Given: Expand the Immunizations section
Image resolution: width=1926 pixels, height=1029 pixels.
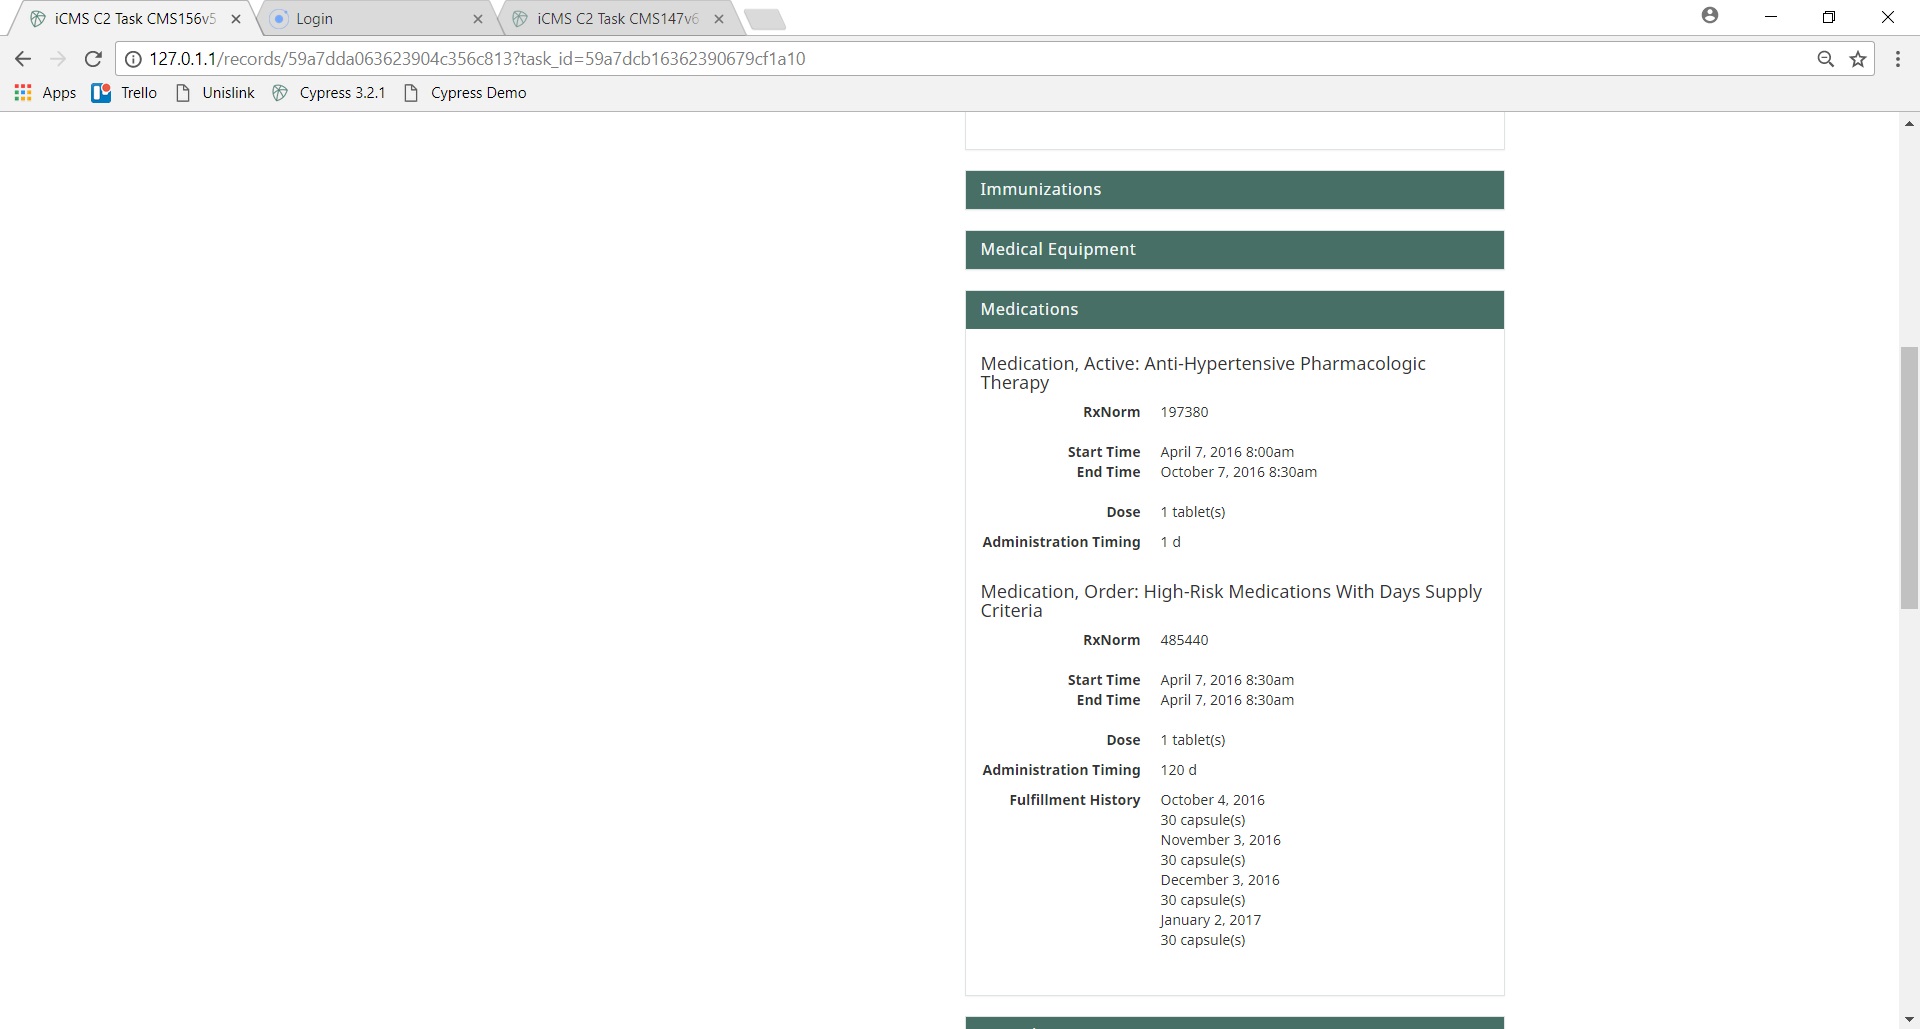Looking at the screenshot, I should (1233, 190).
